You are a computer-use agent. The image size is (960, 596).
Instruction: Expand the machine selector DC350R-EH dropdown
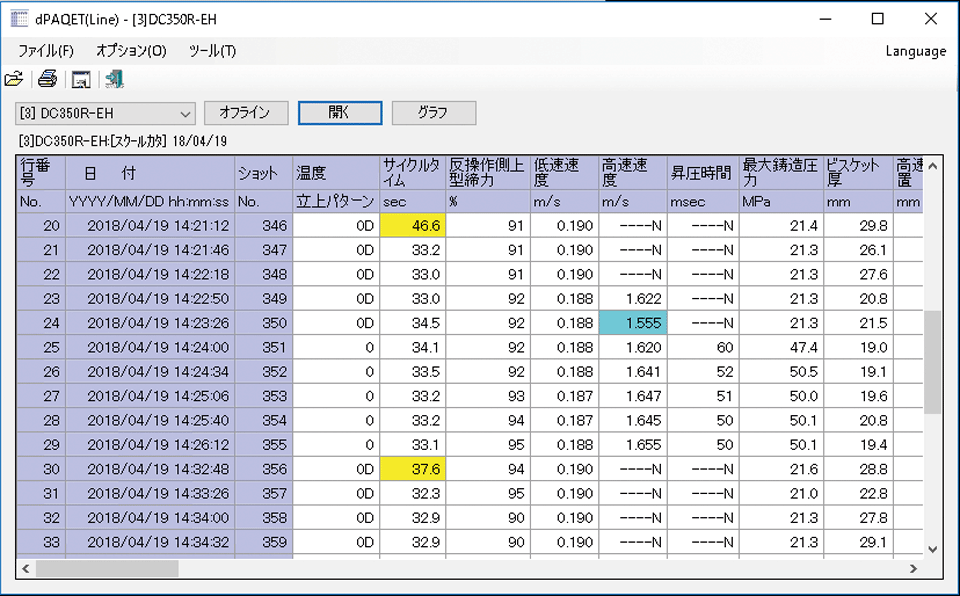coord(185,113)
